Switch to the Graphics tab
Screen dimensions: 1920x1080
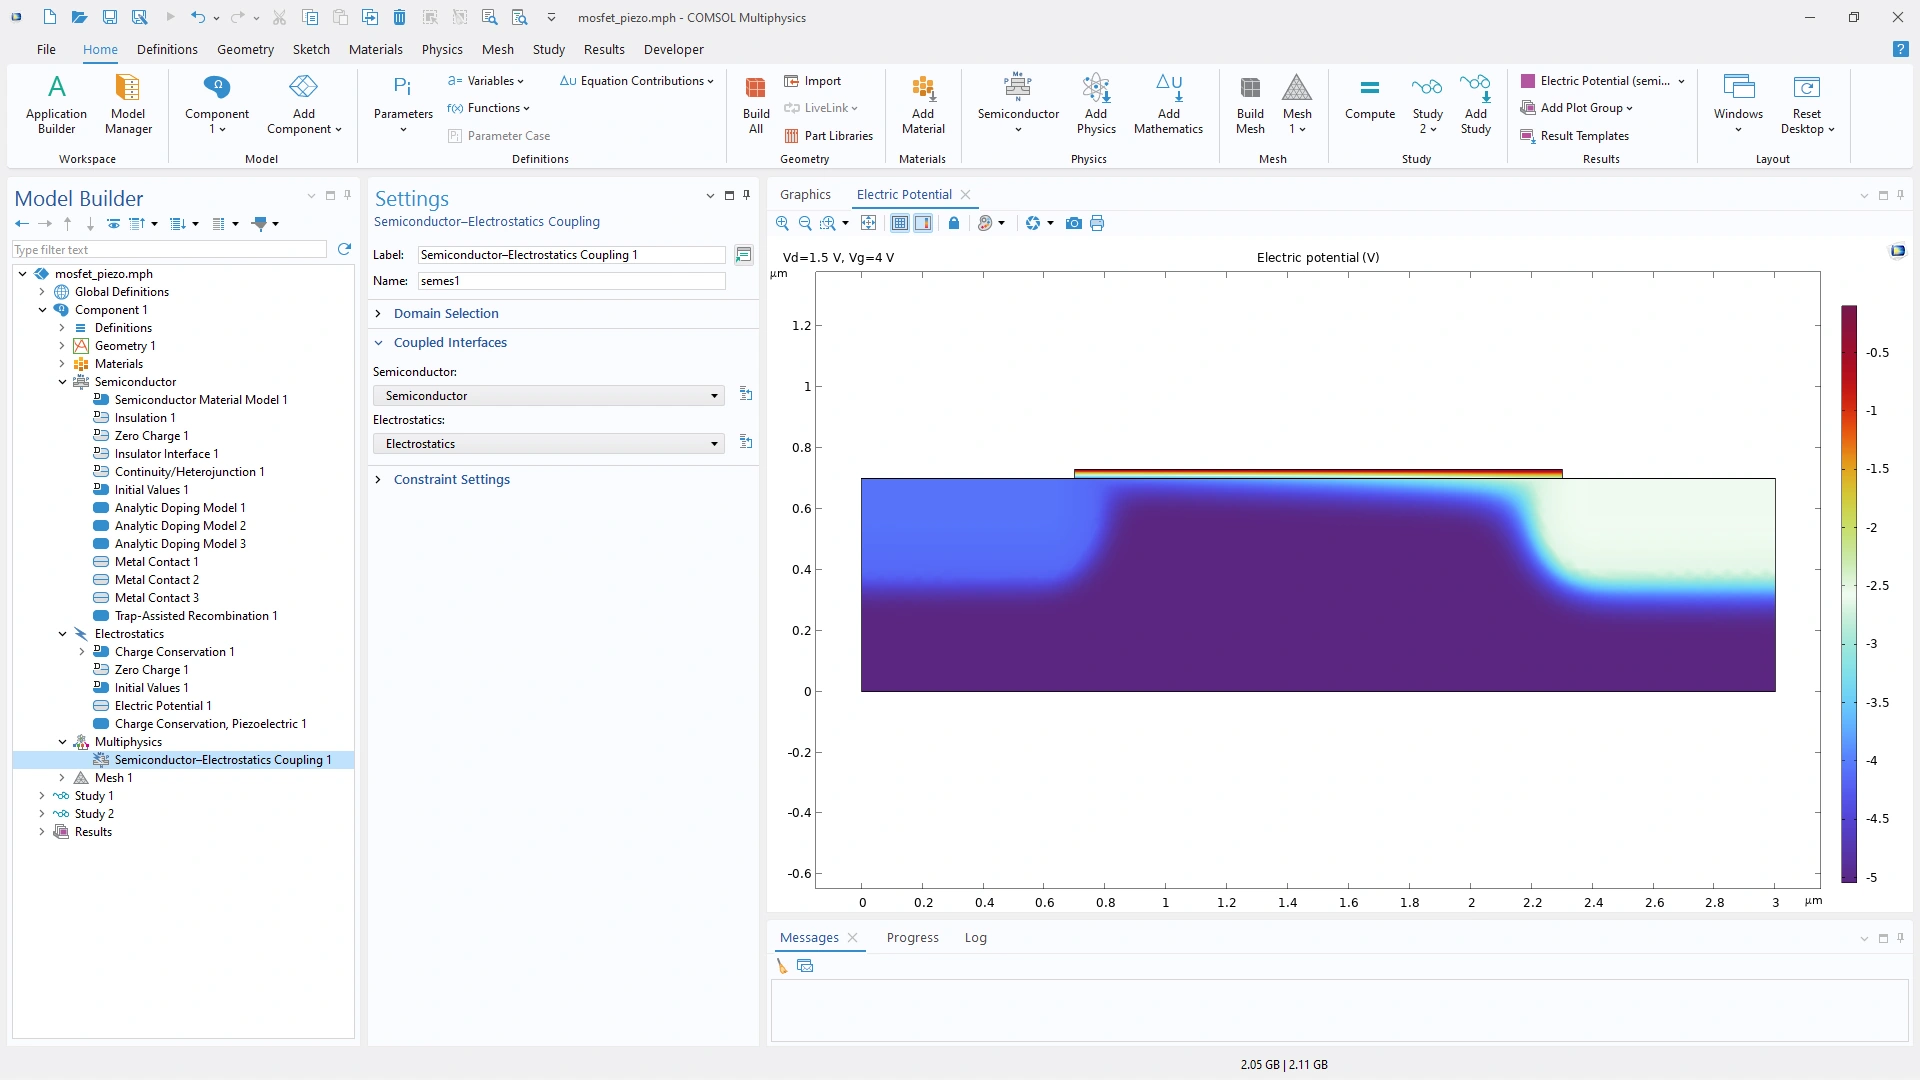click(x=805, y=194)
